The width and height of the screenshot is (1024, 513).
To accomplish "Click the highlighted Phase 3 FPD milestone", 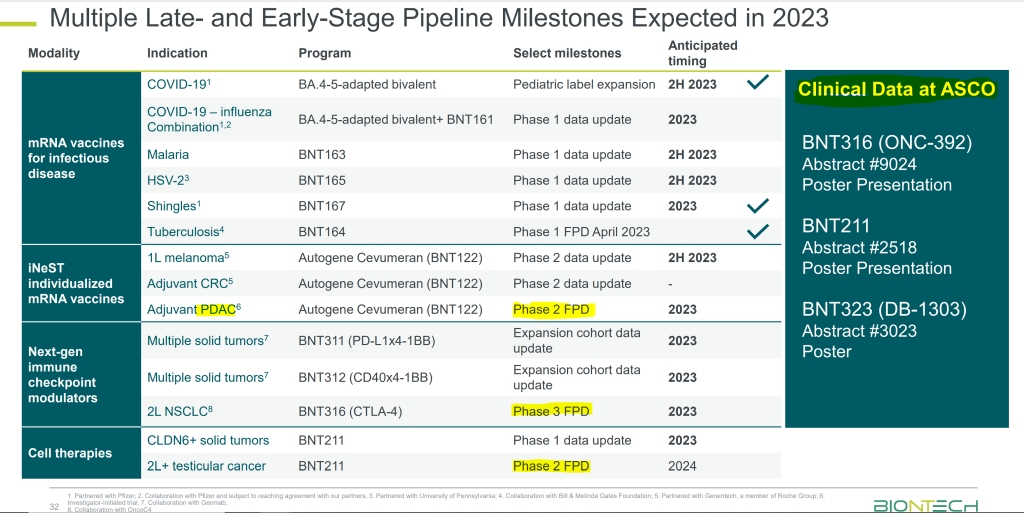I will (552, 411).
